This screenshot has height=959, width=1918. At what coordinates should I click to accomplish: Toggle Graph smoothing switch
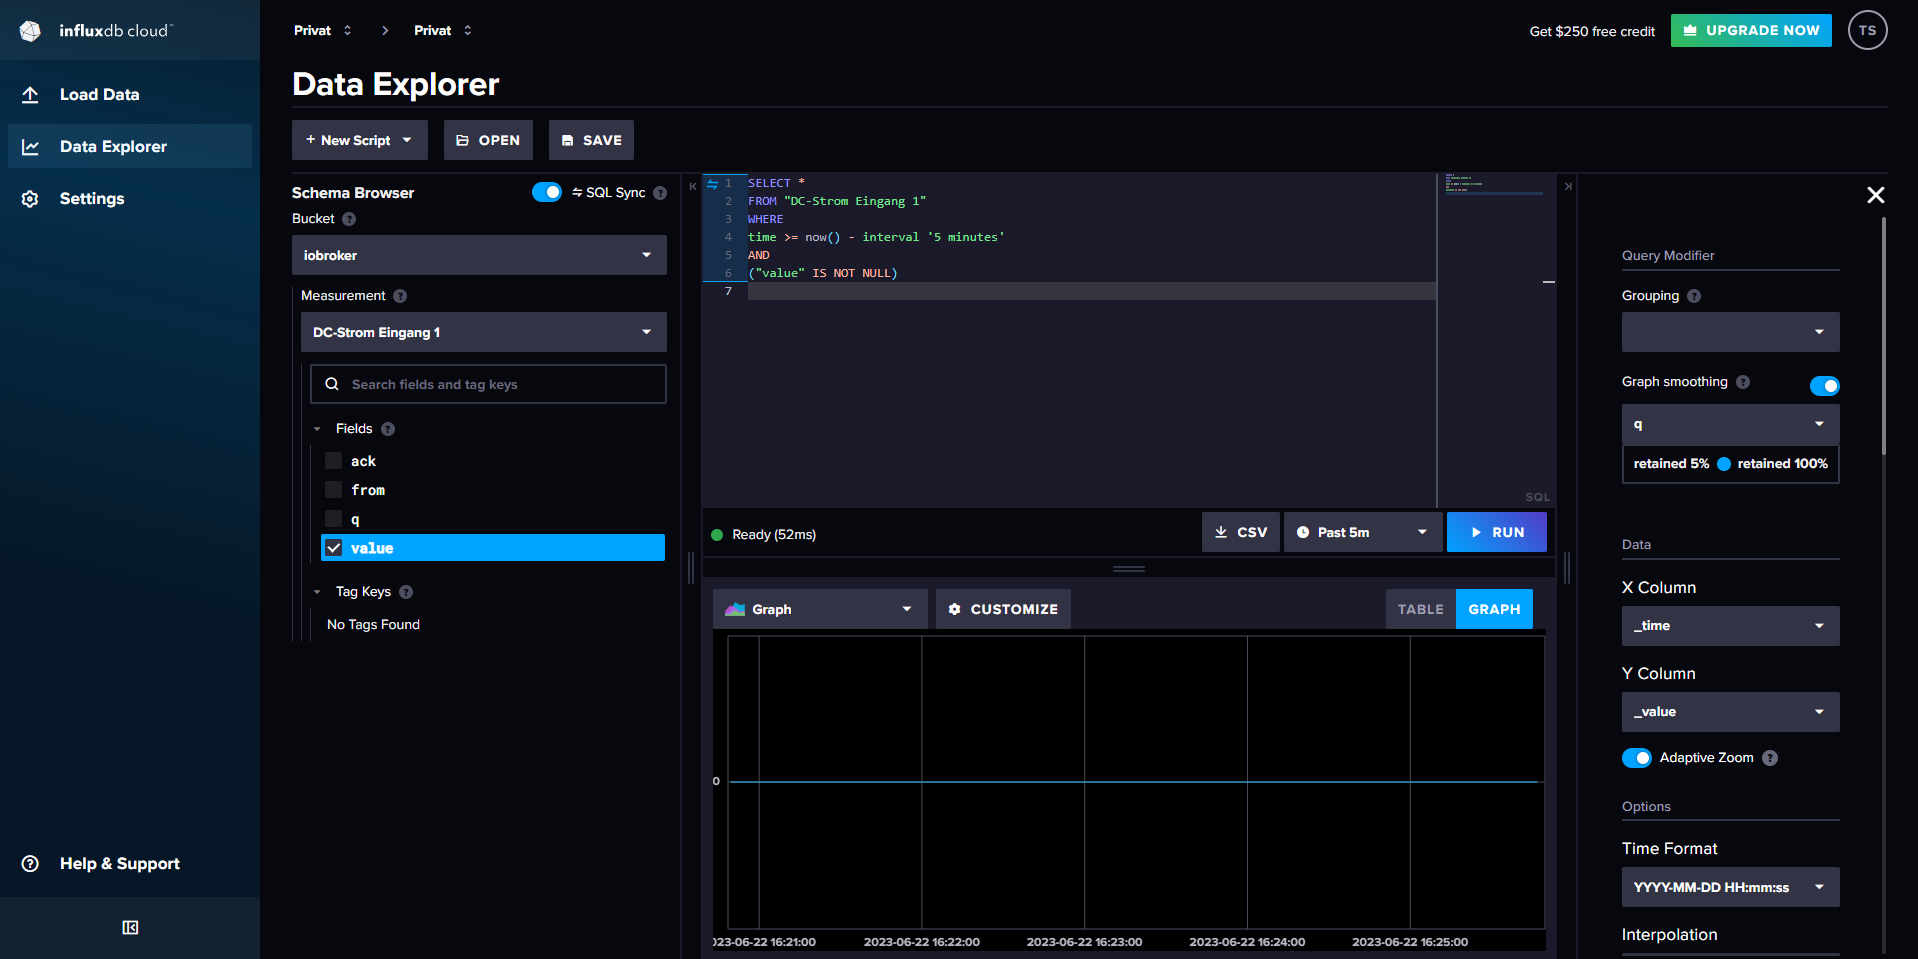coord(1824,386)
